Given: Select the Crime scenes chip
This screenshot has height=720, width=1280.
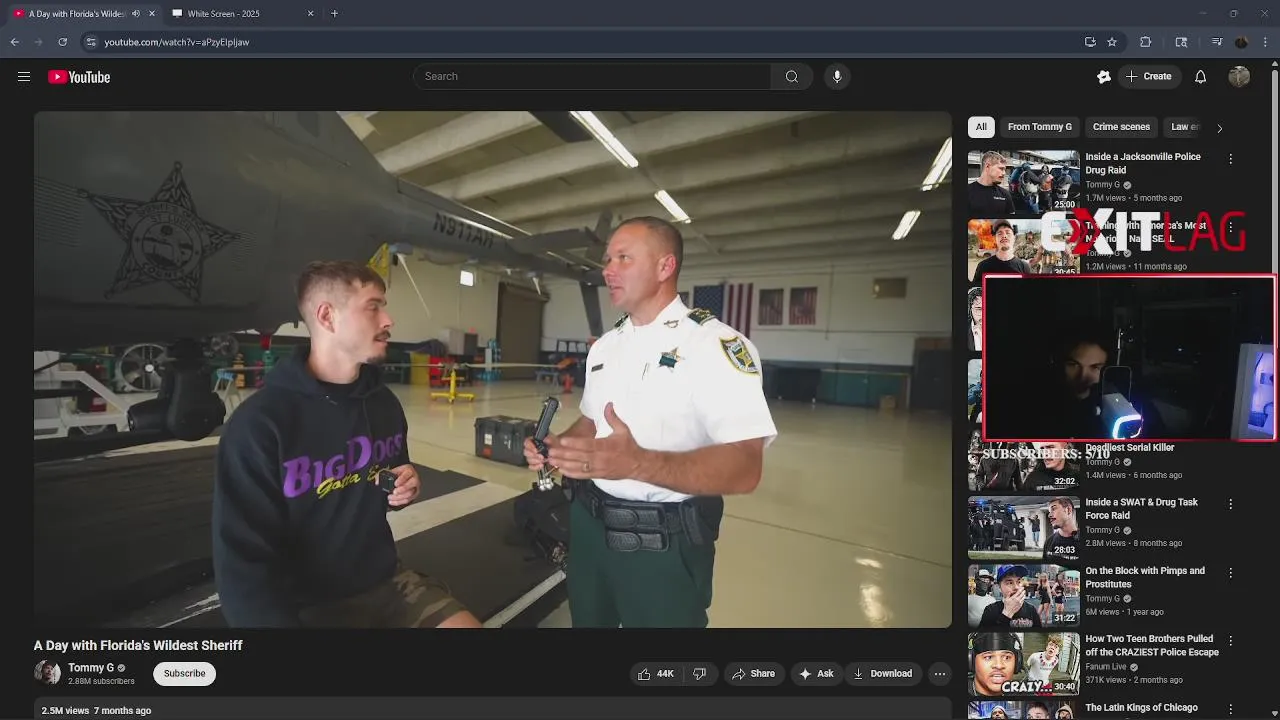Looking at the screenshot, I should click(1121, 127).
